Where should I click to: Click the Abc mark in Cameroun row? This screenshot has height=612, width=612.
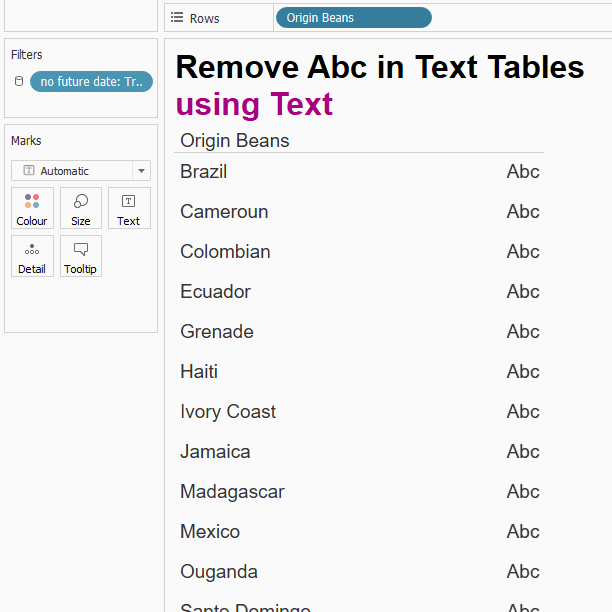coord(523,212)
